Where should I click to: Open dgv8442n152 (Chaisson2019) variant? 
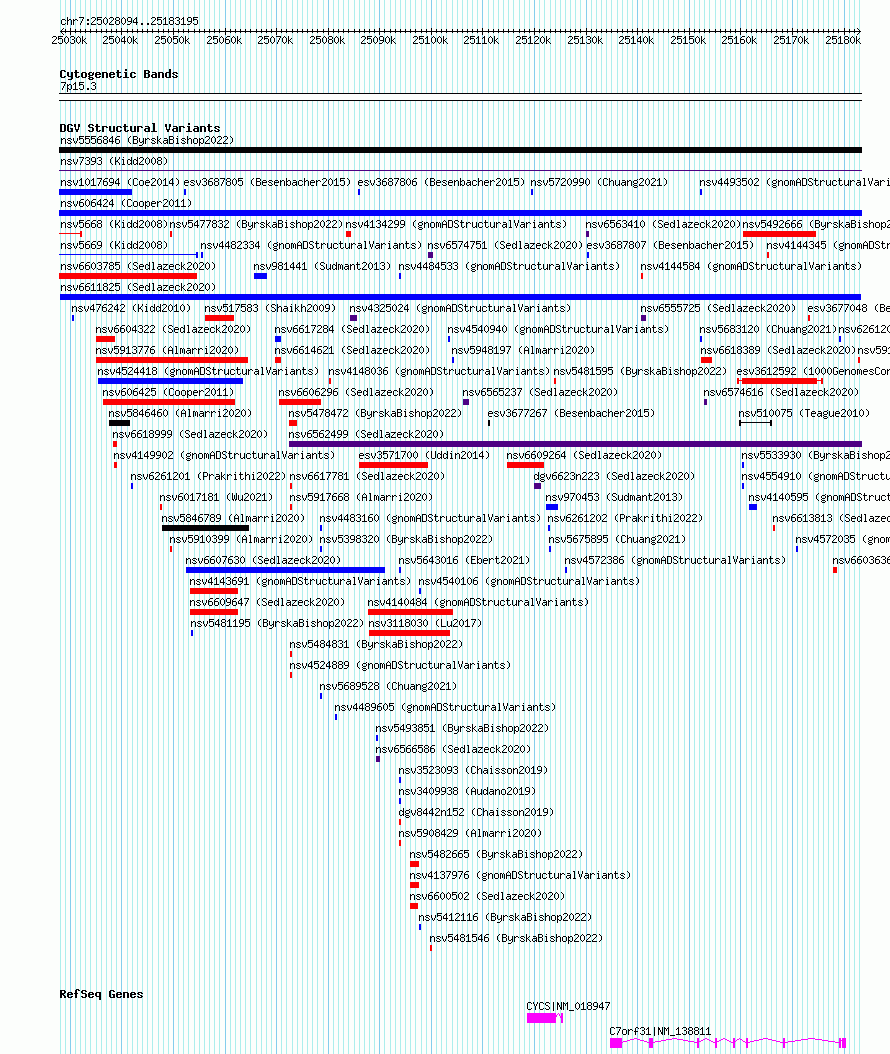(476, 812)
